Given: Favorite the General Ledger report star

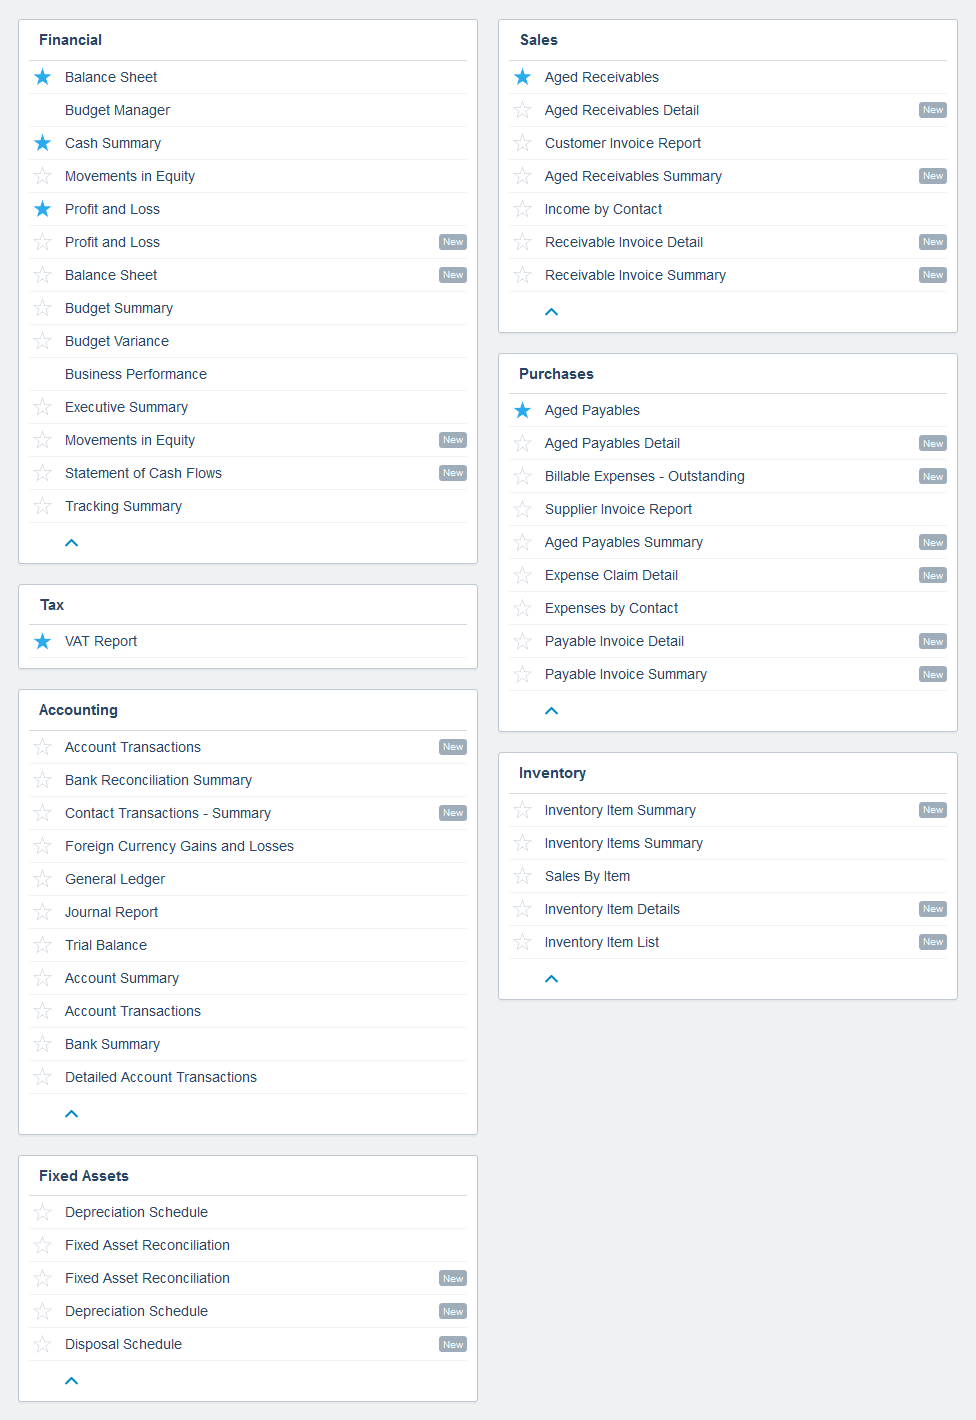Looking at the screenshot, I should pos(42,879).
